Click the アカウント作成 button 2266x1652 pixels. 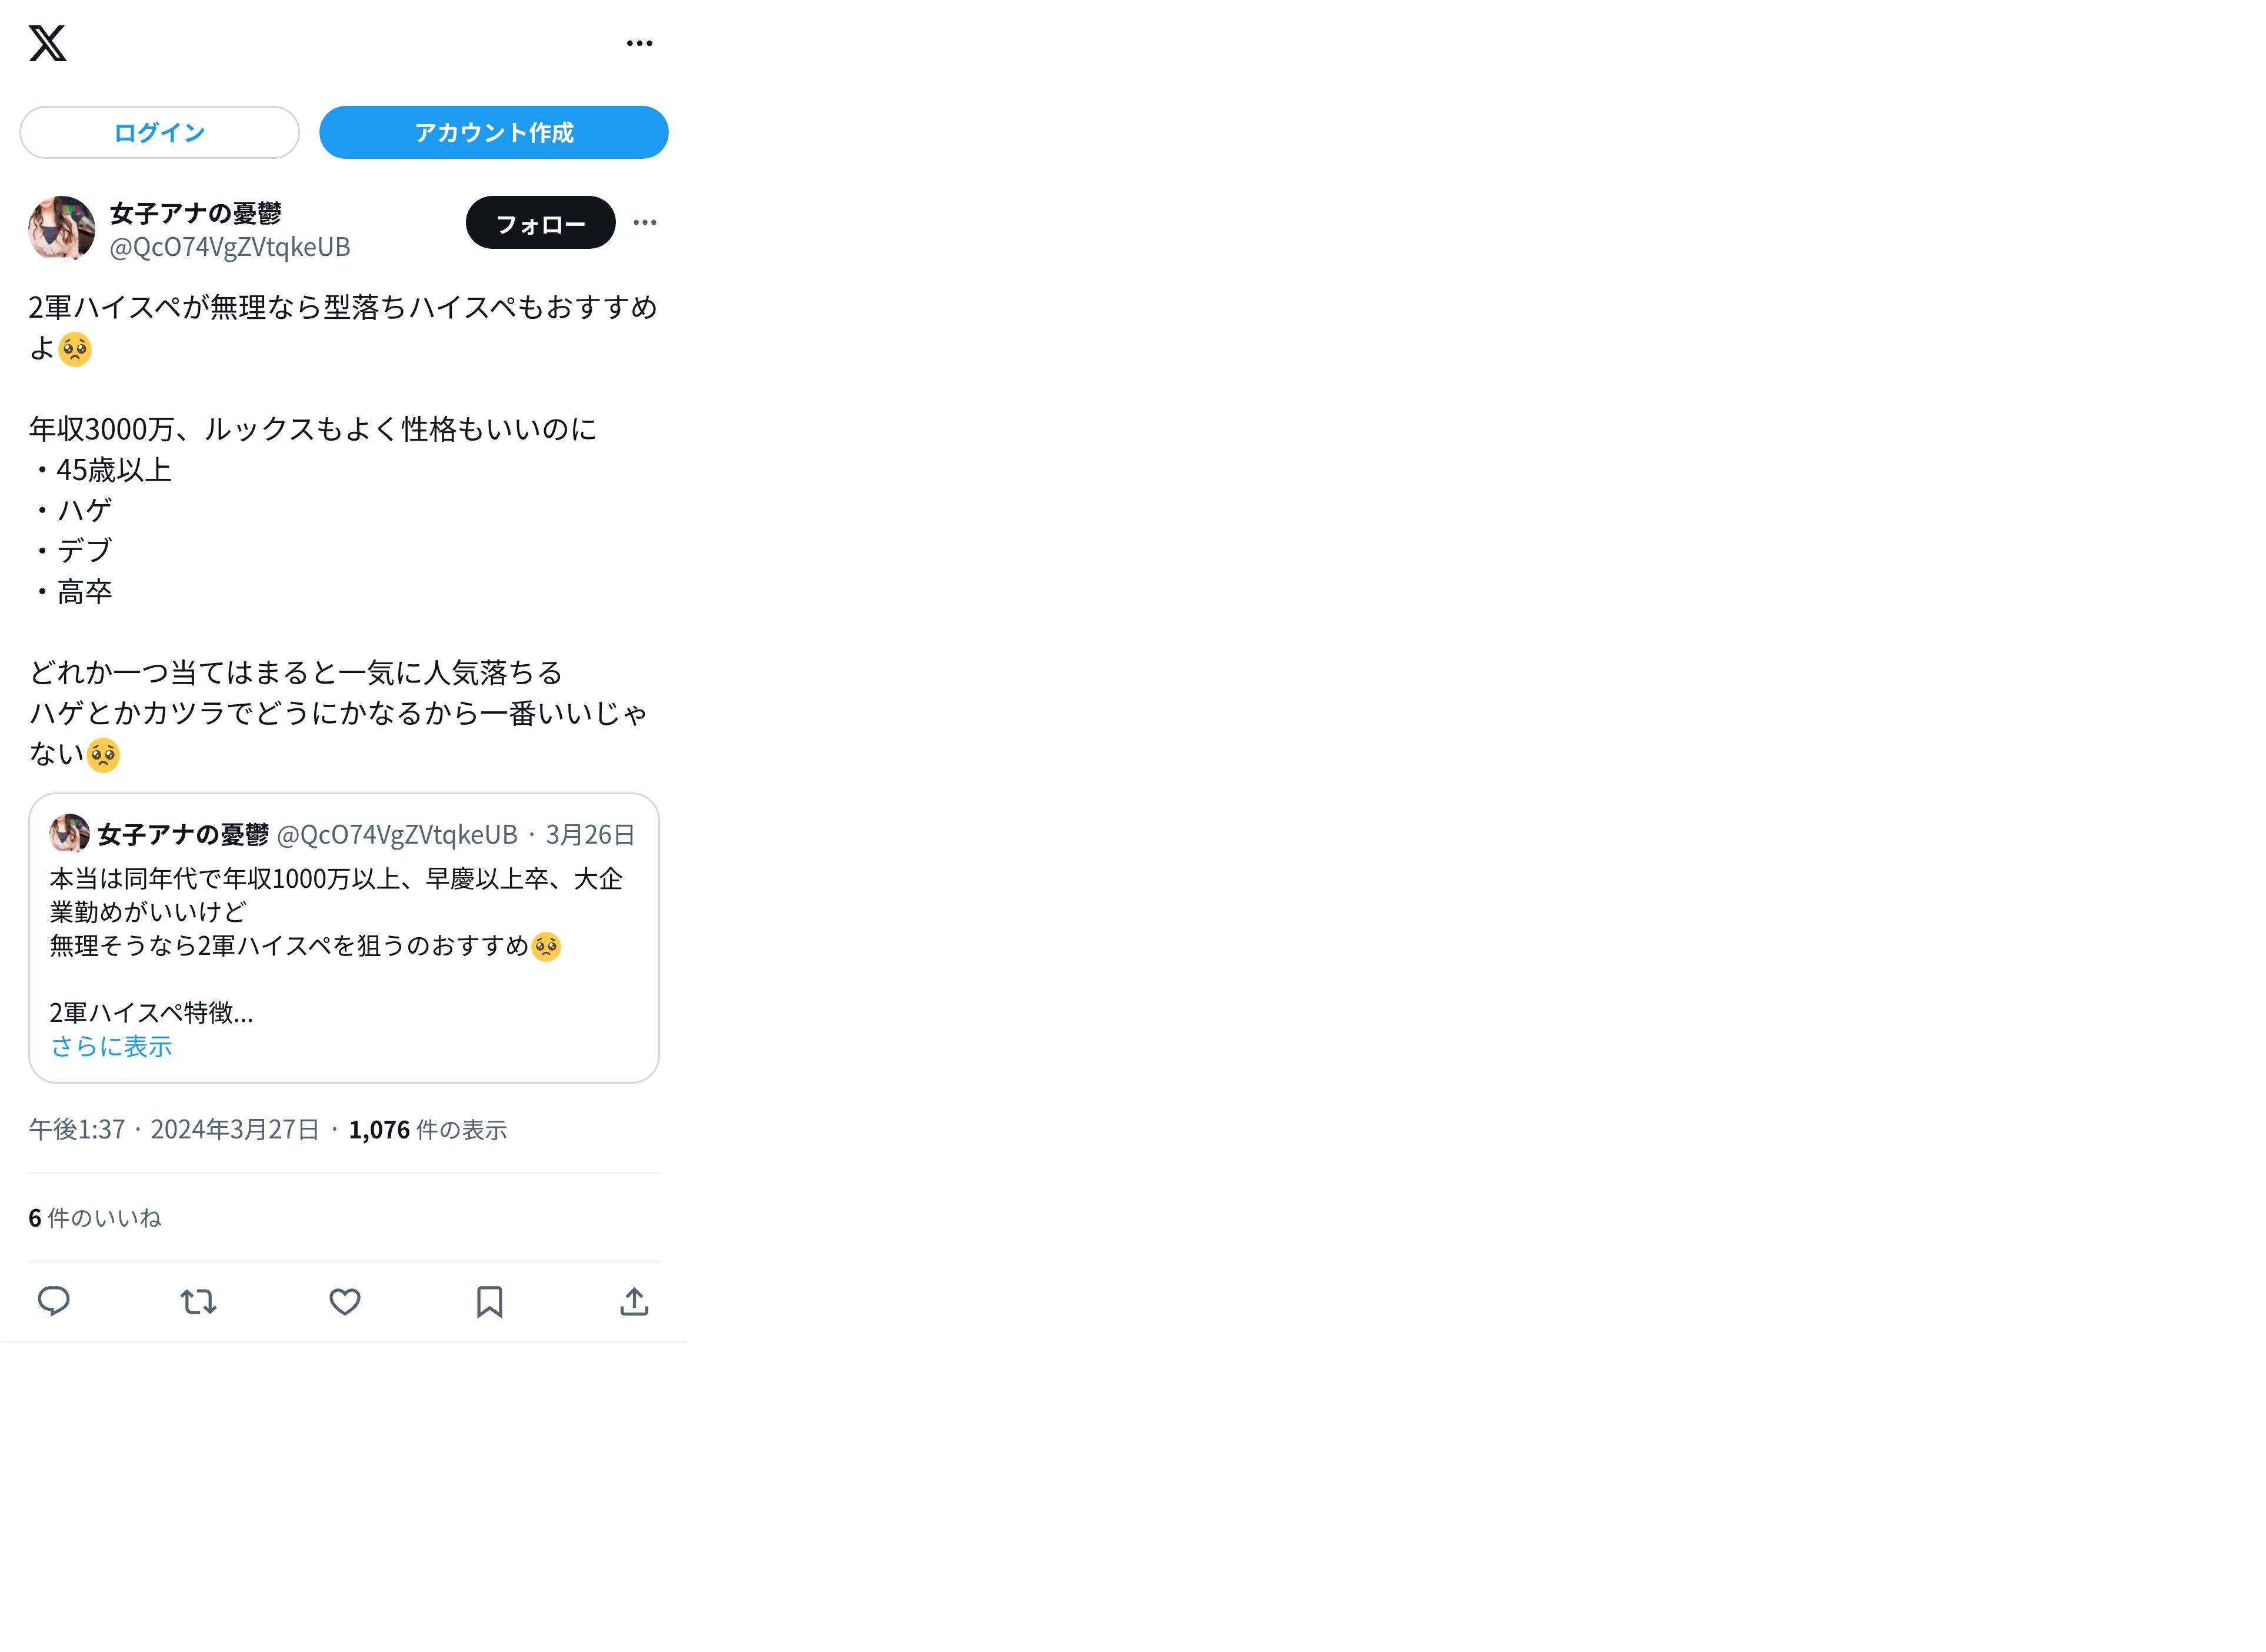(x=493, y=132)
